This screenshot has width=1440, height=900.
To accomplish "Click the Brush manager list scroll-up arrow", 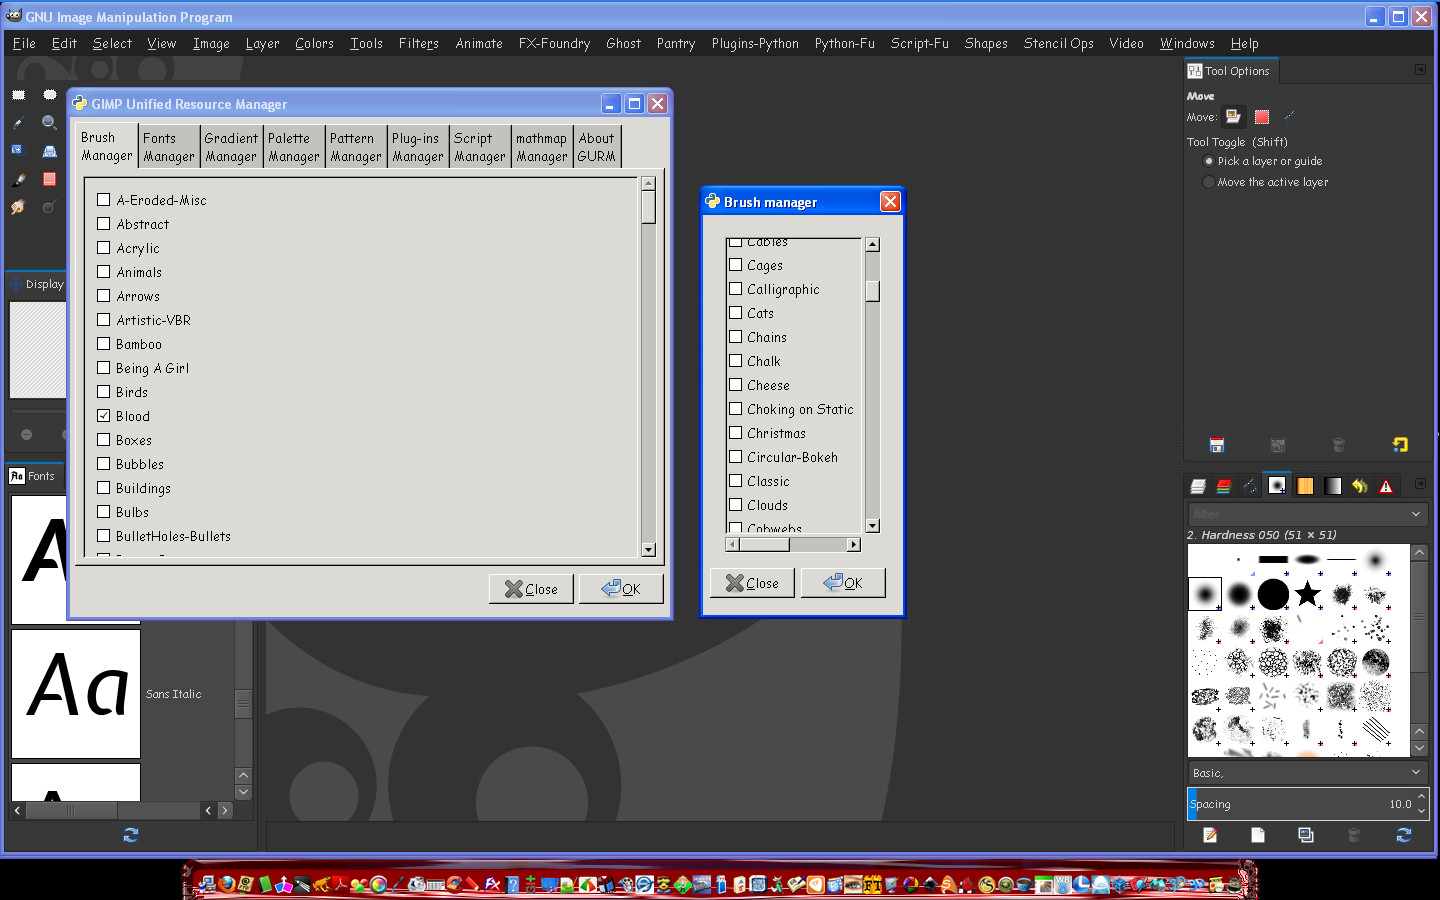I will (872, 245).
